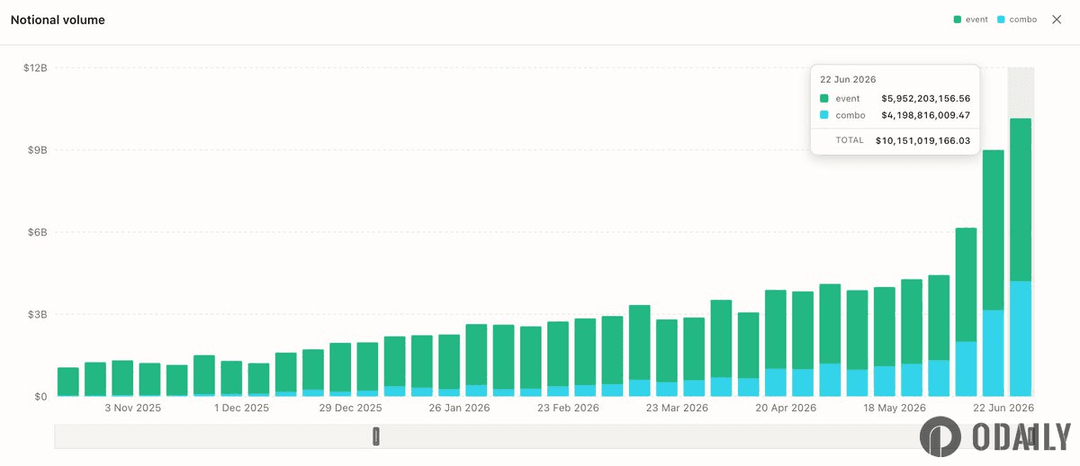
Task: Click total value $10,151,019,166.03 in tooltip
Action: click(923, 140)
